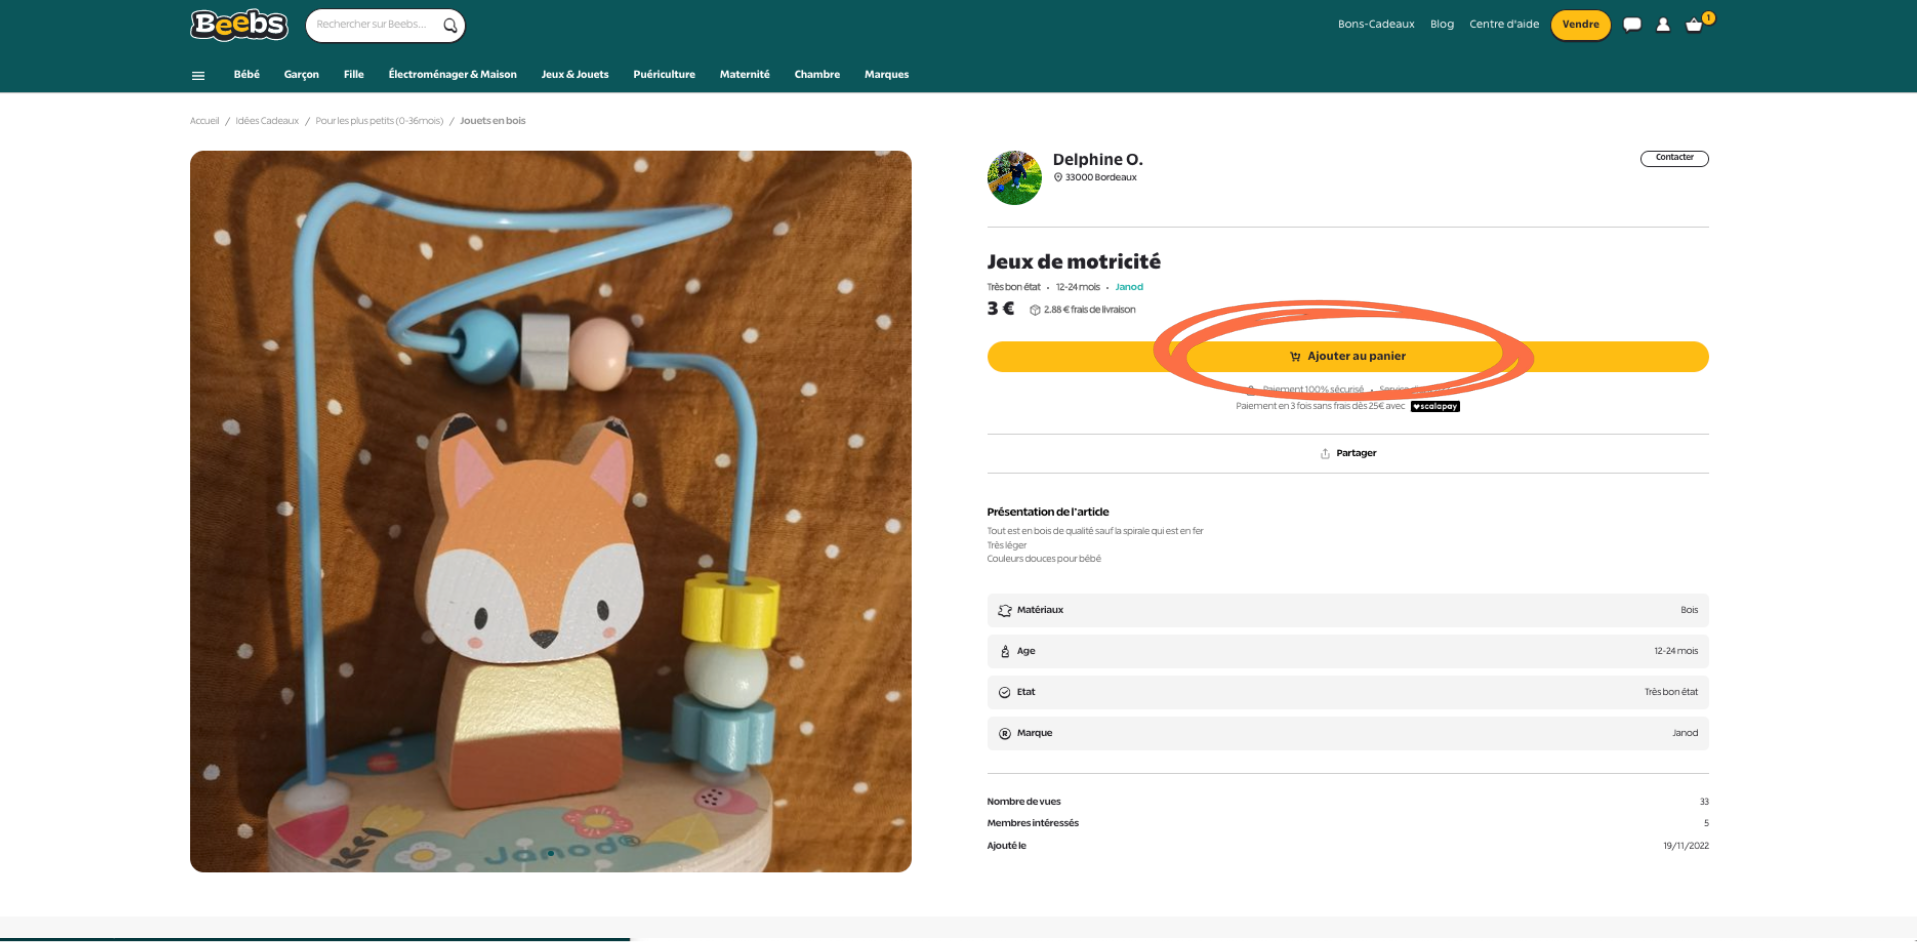
Task: Click the Janod brand link
Action: tap(1129, 287)
